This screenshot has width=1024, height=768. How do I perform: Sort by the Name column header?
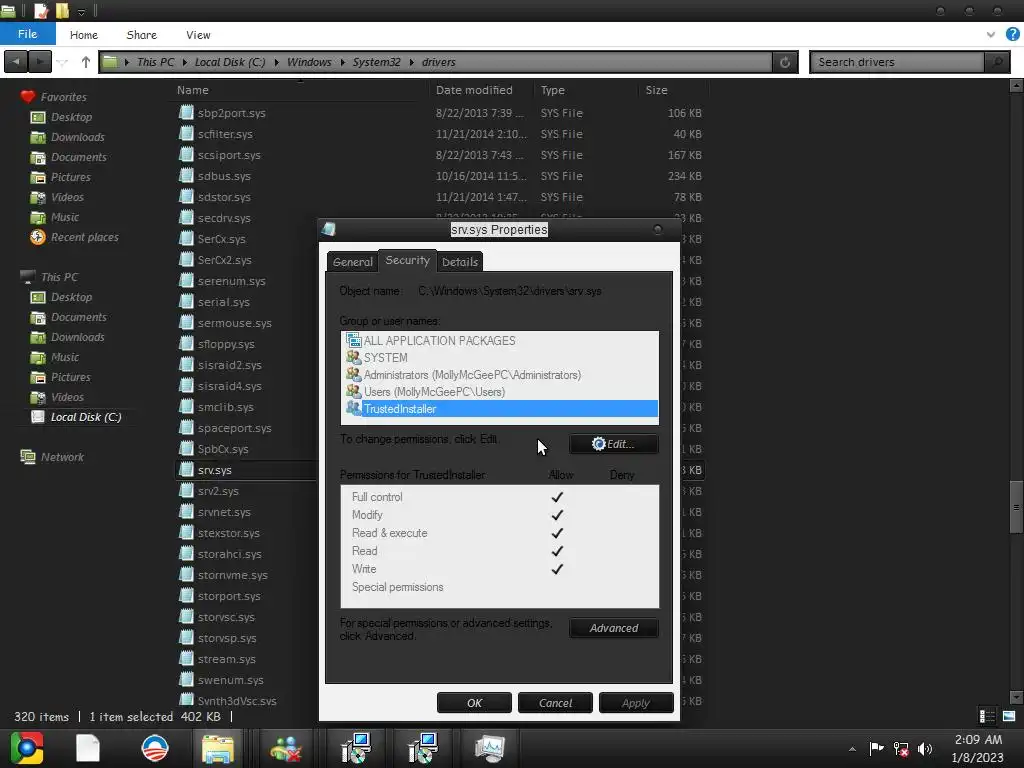tap(193, 90)
